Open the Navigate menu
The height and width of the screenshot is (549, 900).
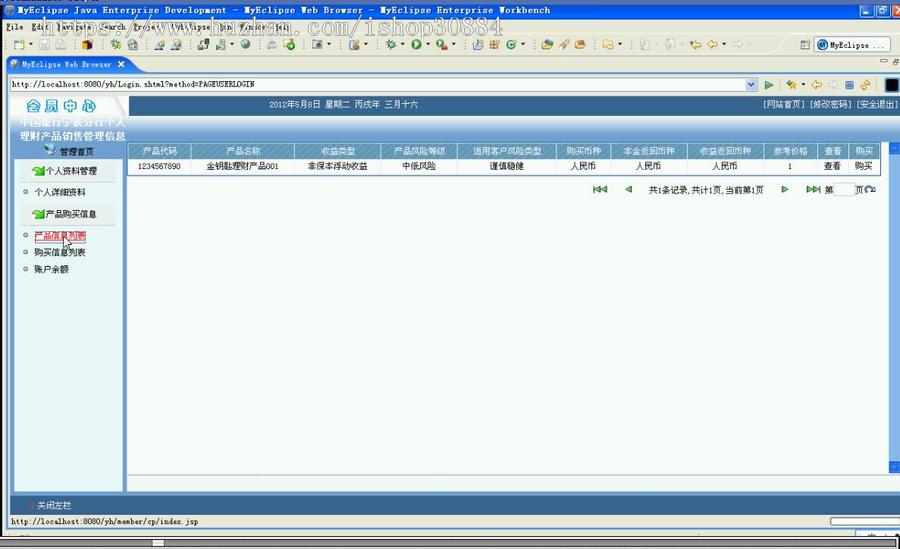tap(75, 27)
